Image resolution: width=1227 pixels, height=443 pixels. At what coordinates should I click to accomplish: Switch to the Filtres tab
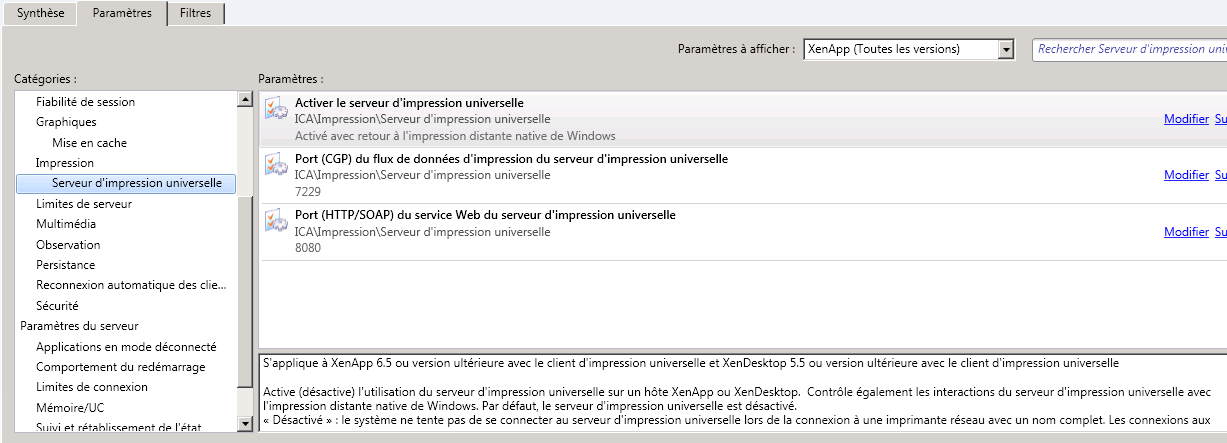point(195,13)
